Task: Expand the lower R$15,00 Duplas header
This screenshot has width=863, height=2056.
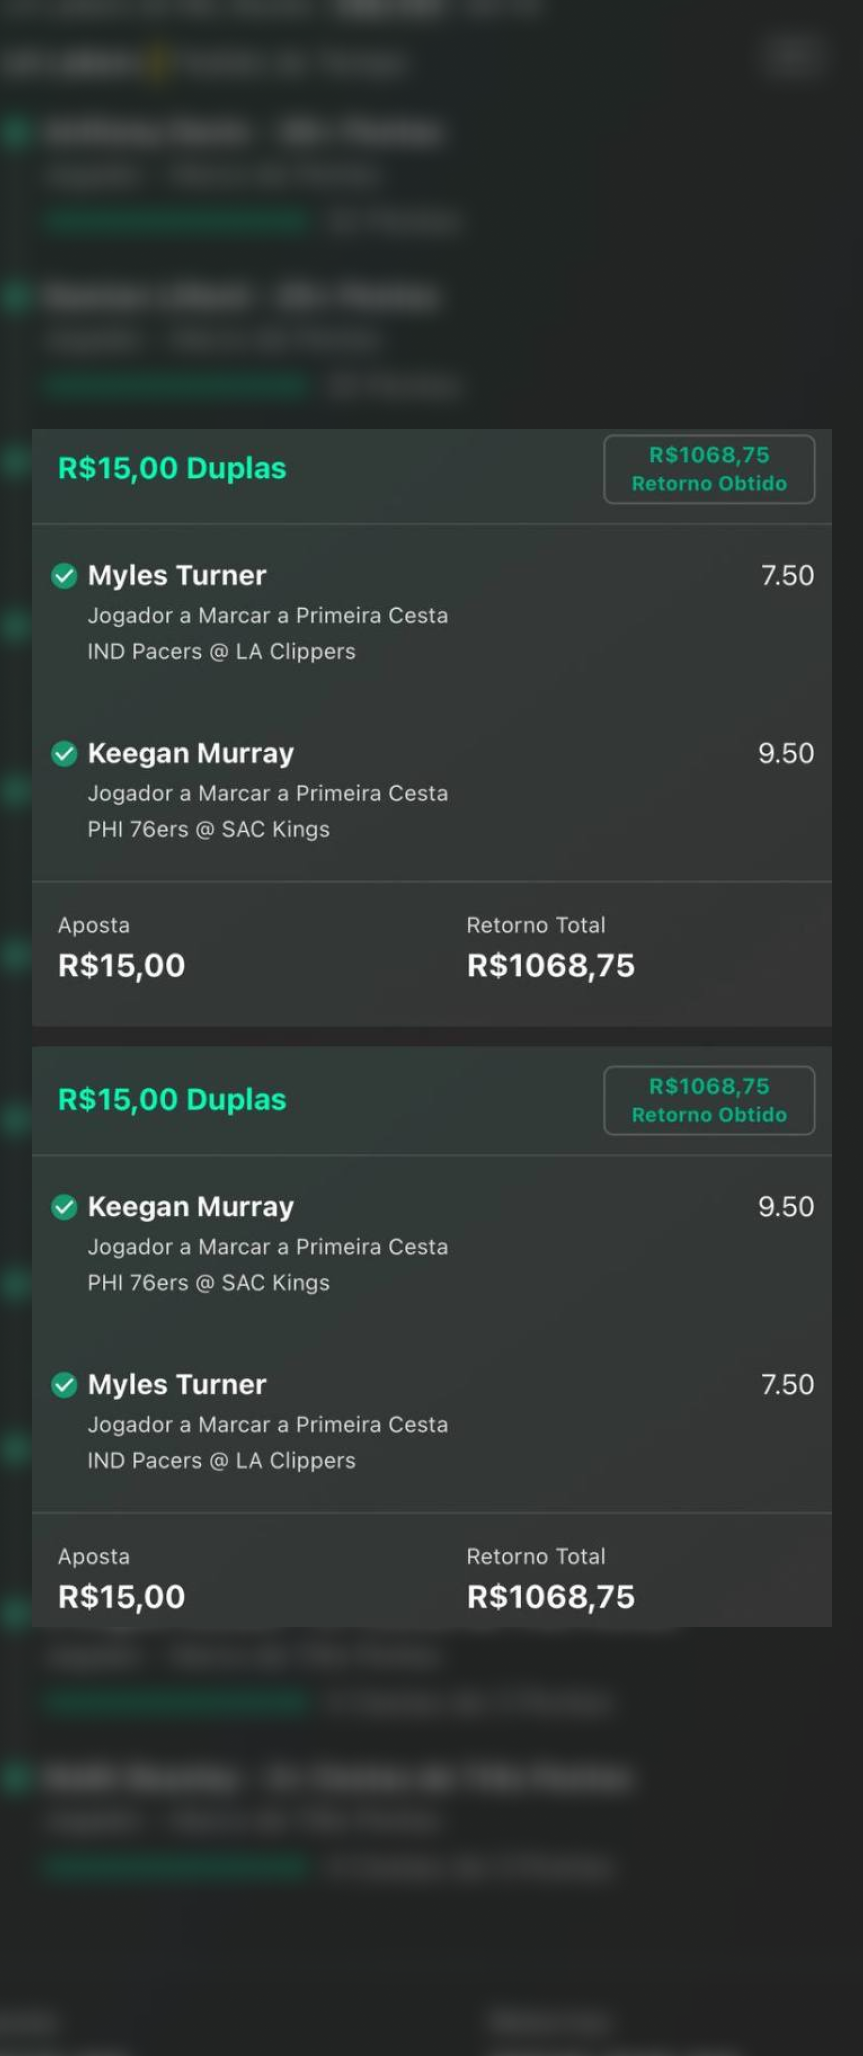Action: pos(172,1099)
